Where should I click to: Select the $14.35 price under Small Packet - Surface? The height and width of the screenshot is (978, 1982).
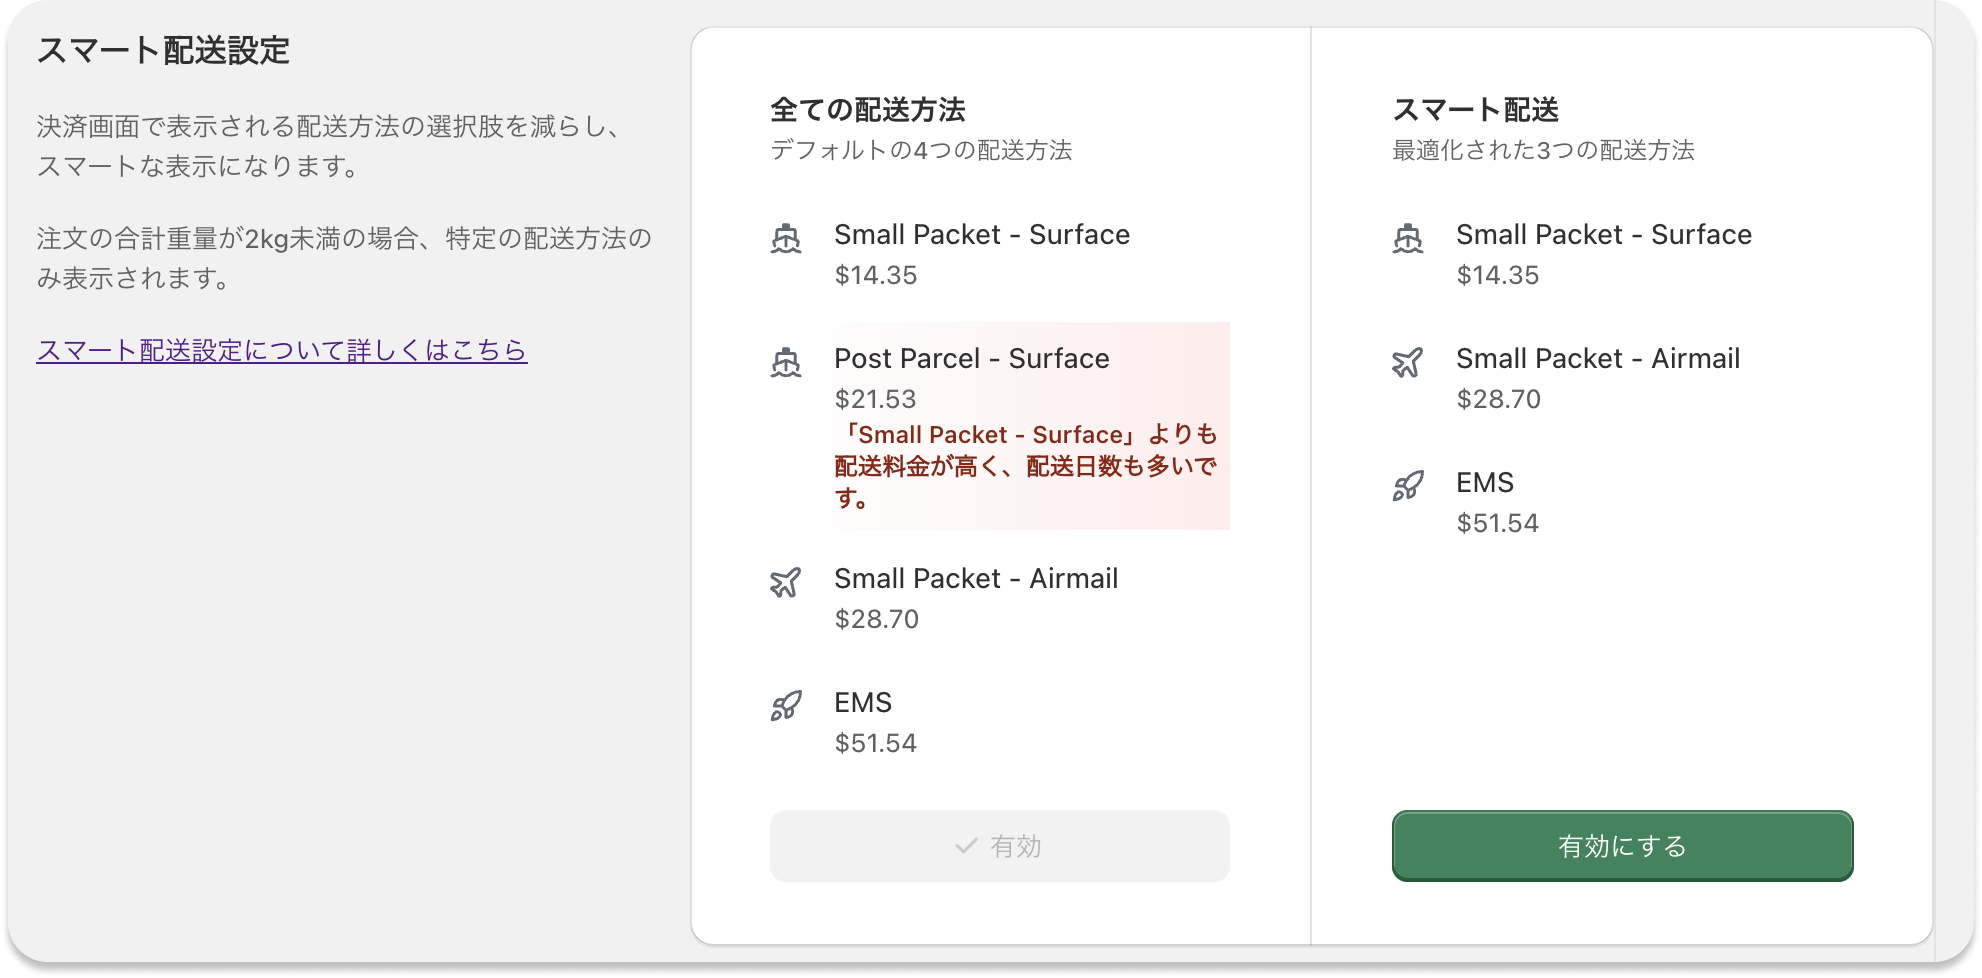coord(875,275)
